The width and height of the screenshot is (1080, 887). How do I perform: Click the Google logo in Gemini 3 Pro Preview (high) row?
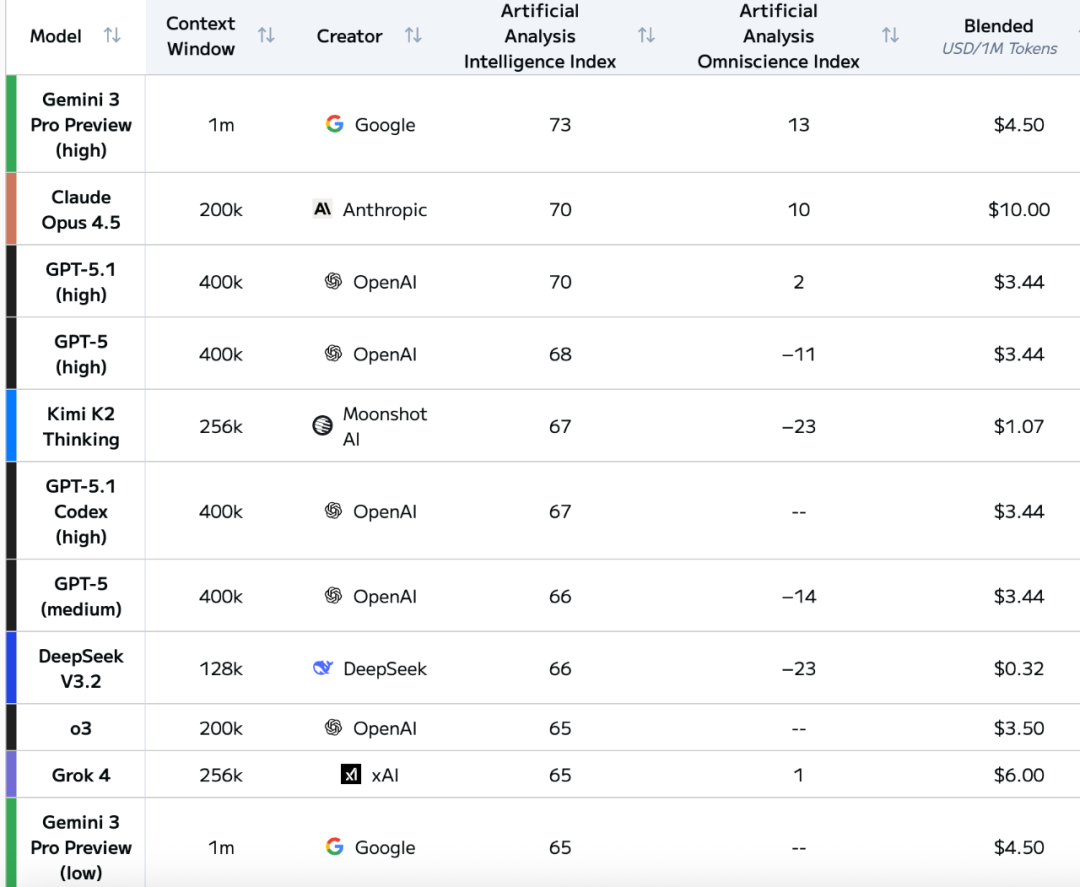(x=334, y=124)
